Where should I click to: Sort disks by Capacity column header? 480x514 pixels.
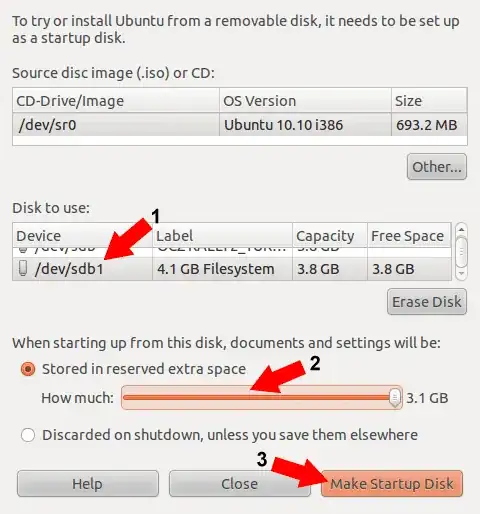(330, 236)
